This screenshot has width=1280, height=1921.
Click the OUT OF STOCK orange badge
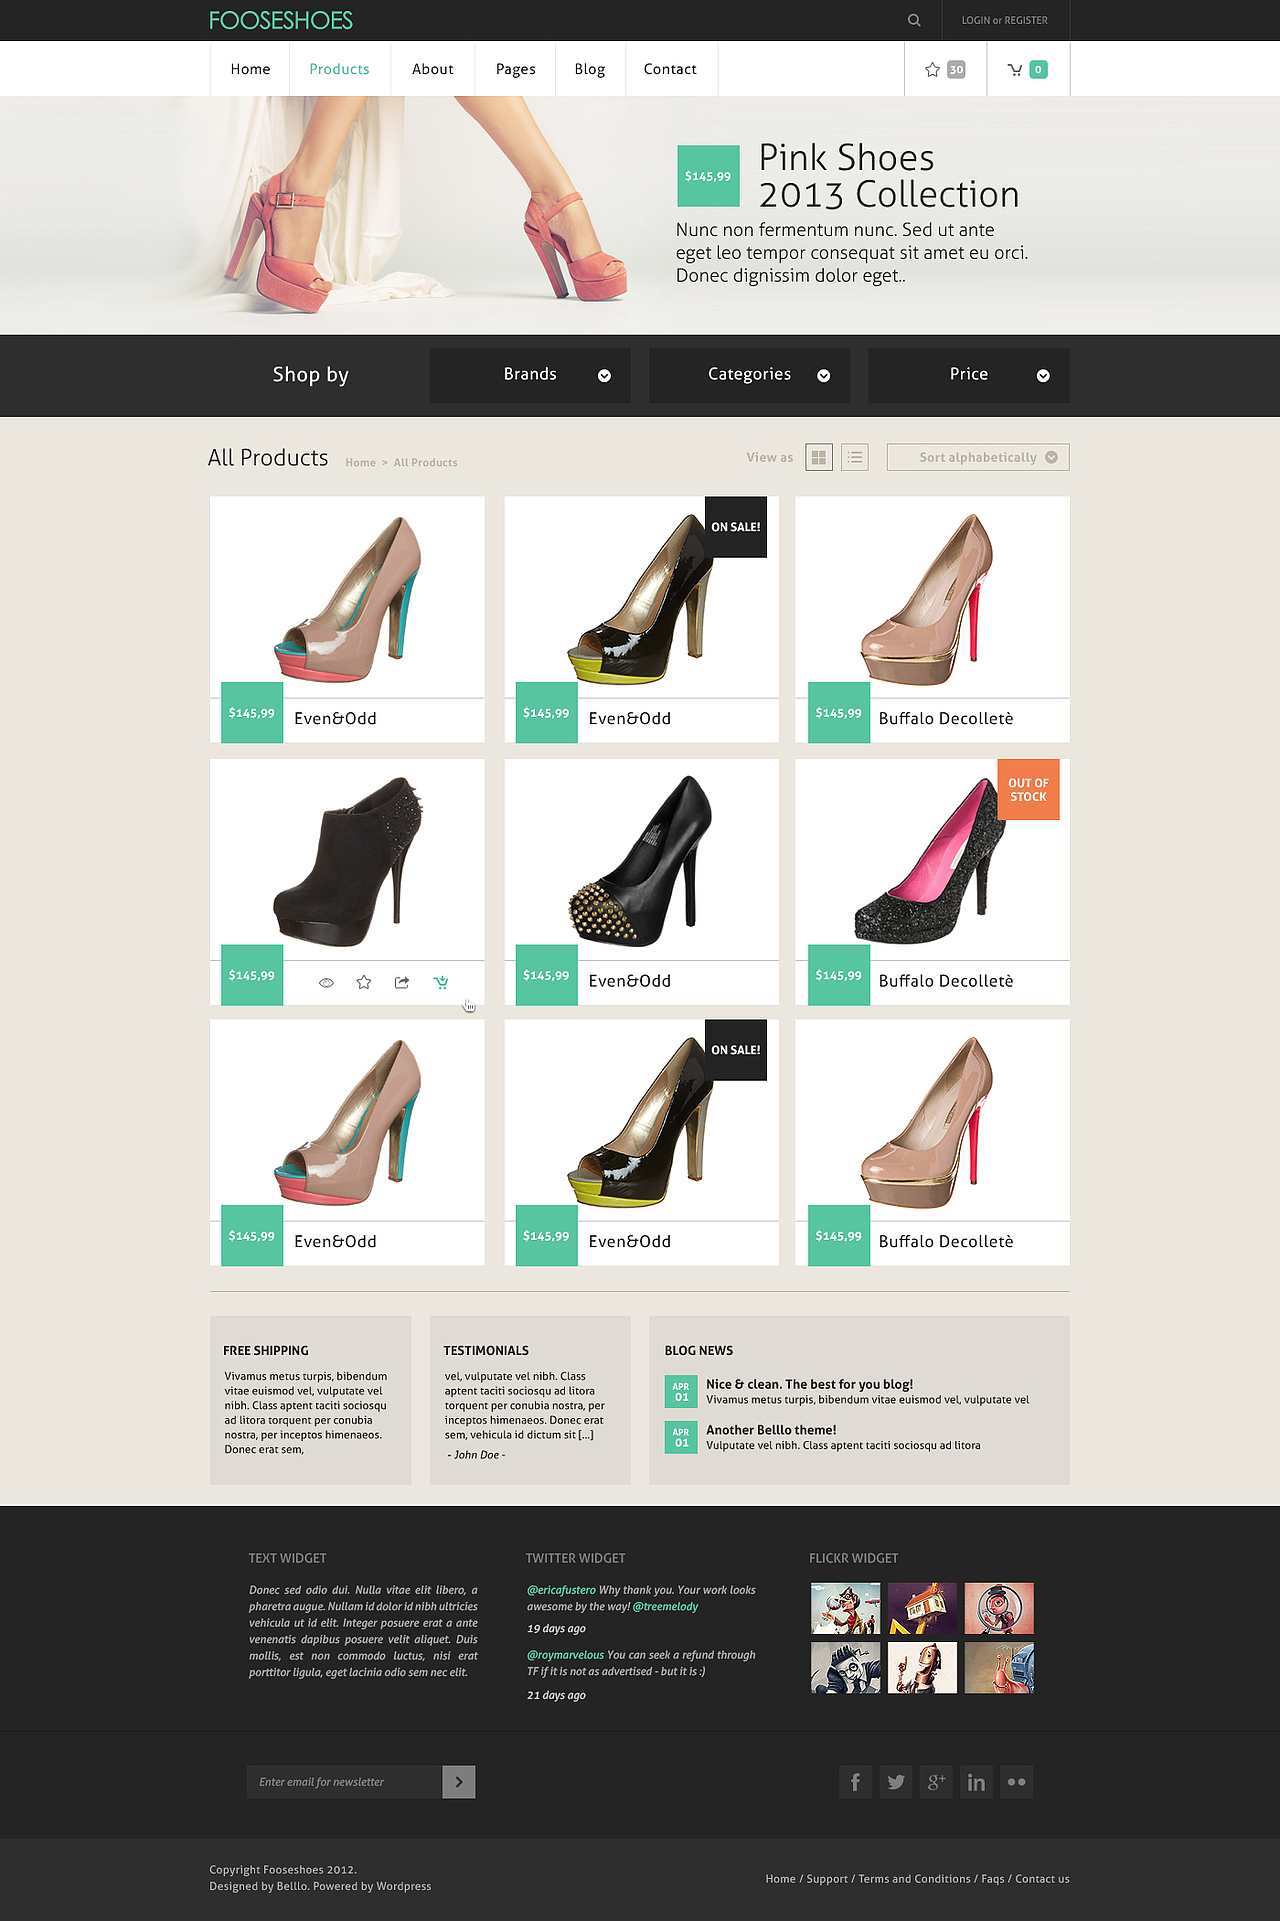click(1028, 790)
